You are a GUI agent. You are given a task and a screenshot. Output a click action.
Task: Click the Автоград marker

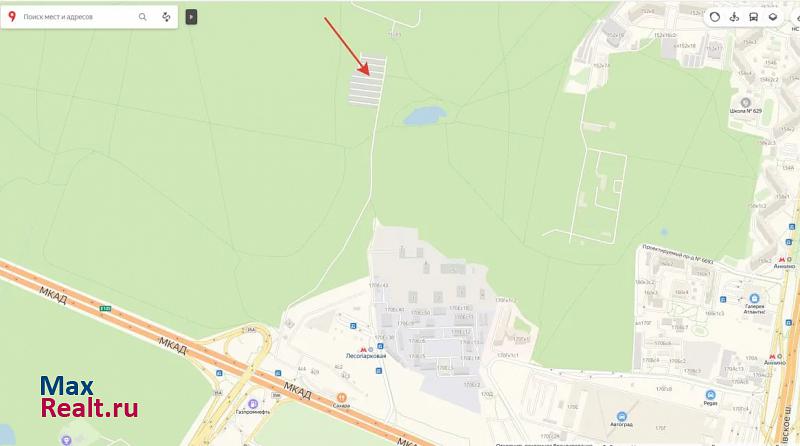[x=621, y=416]
